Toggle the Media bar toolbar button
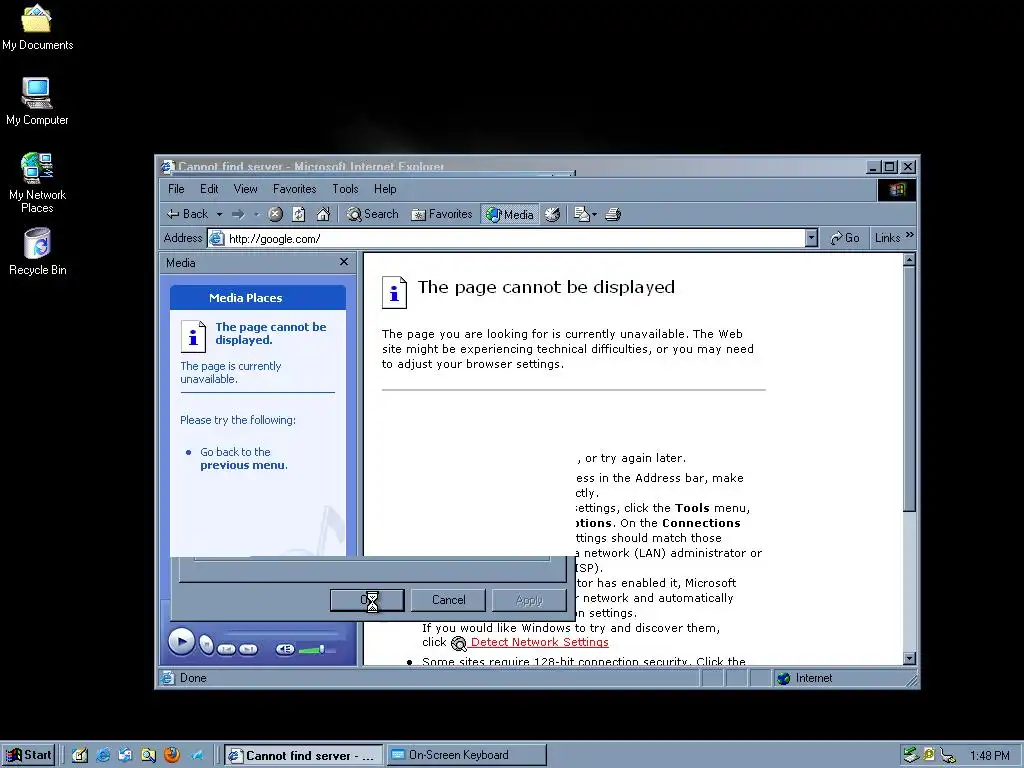Screen dimensions: 1024x768 (510, 214)
